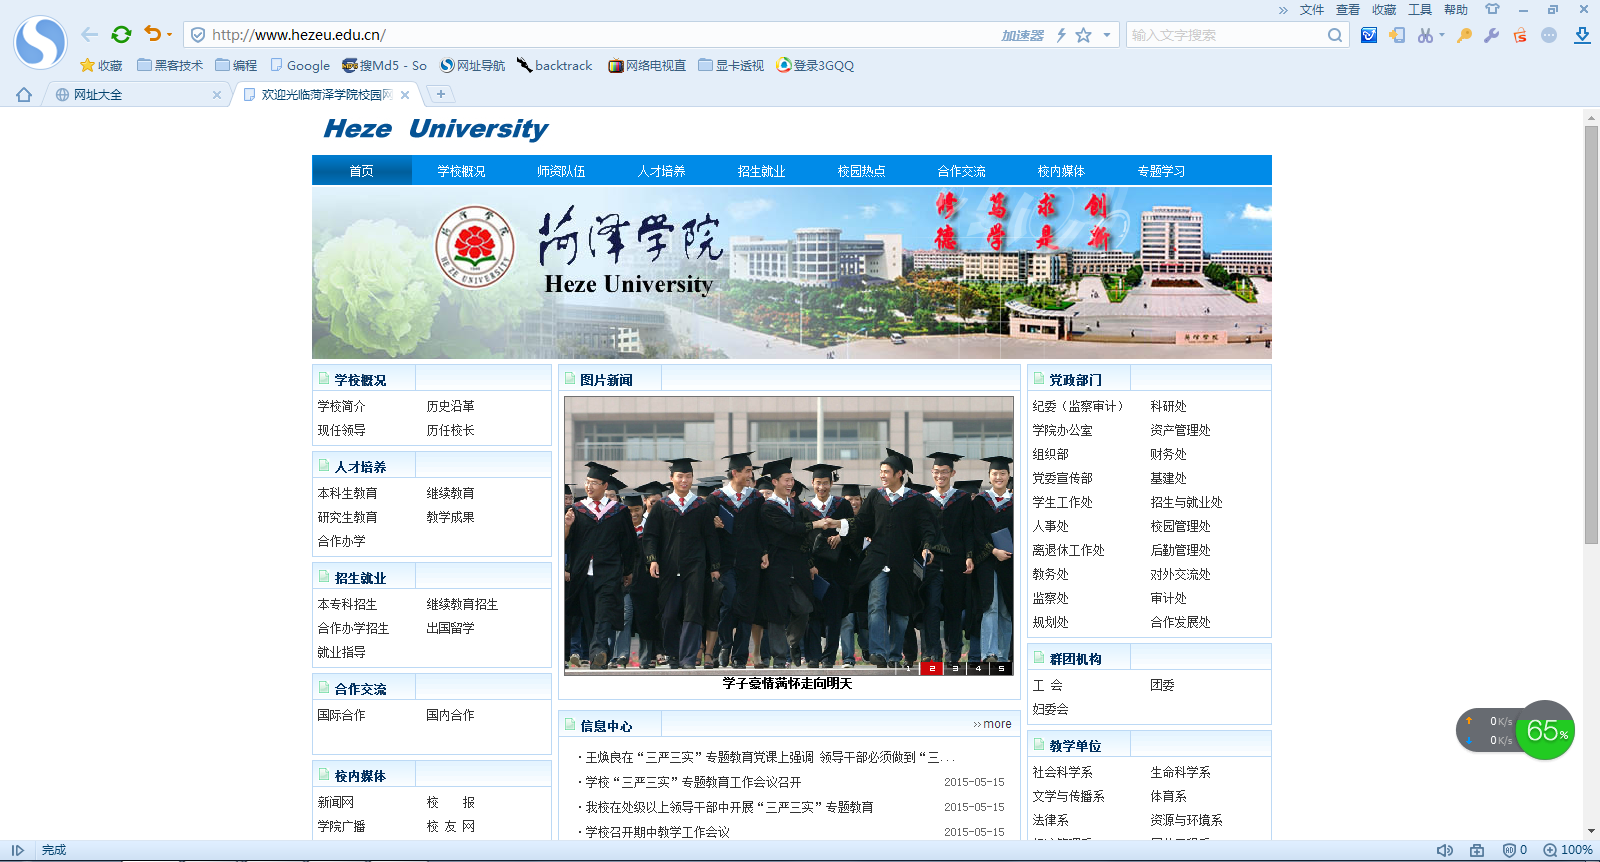This screenshot has height=862, width=1600.
Task: Open downloads with the blue download arrow
Action: [x=1582, y=35]
